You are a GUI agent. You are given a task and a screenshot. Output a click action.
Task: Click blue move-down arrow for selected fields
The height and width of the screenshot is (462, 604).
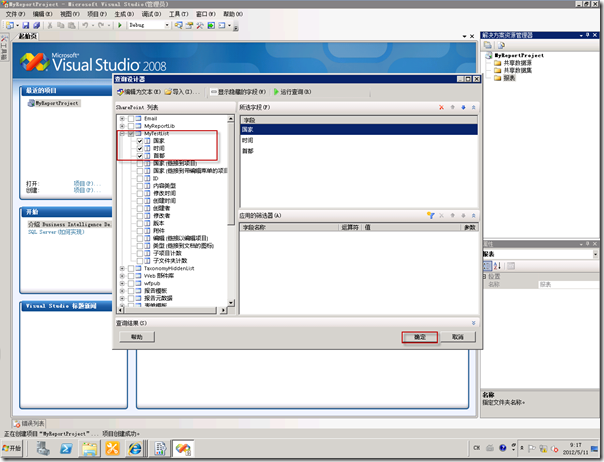(x=463, y=108)
